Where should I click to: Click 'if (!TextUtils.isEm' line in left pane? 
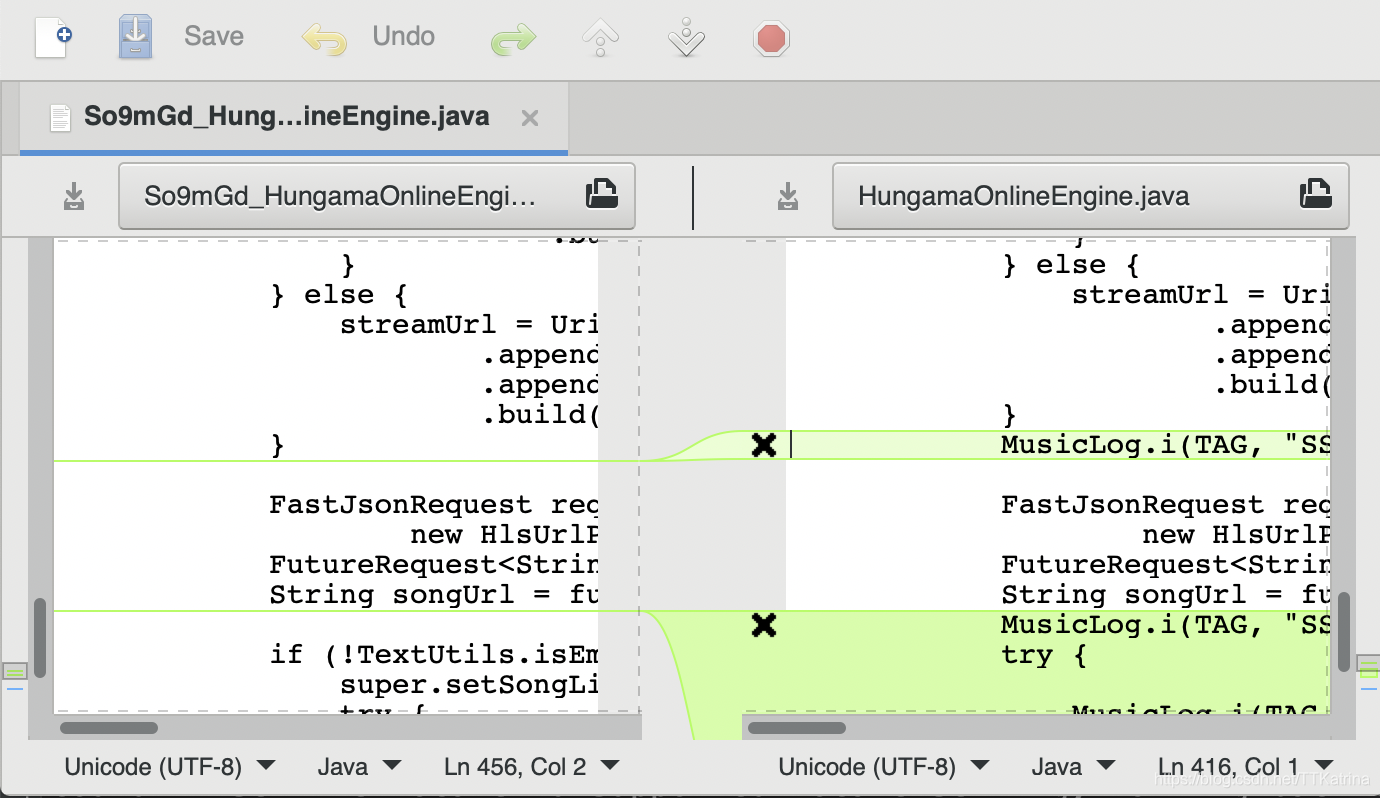[x=434, y=655]
